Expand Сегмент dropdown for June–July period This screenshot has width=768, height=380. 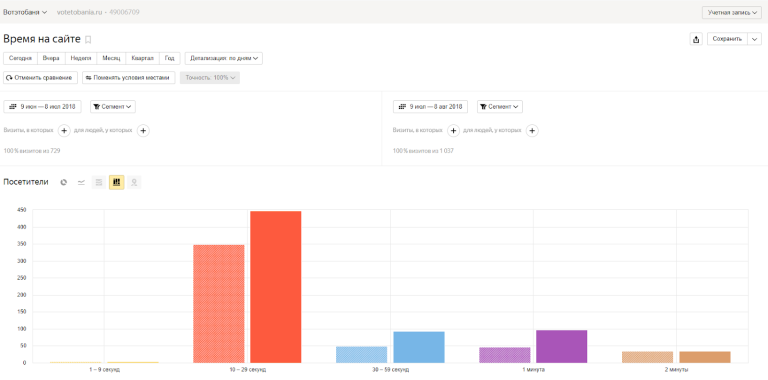113,106
